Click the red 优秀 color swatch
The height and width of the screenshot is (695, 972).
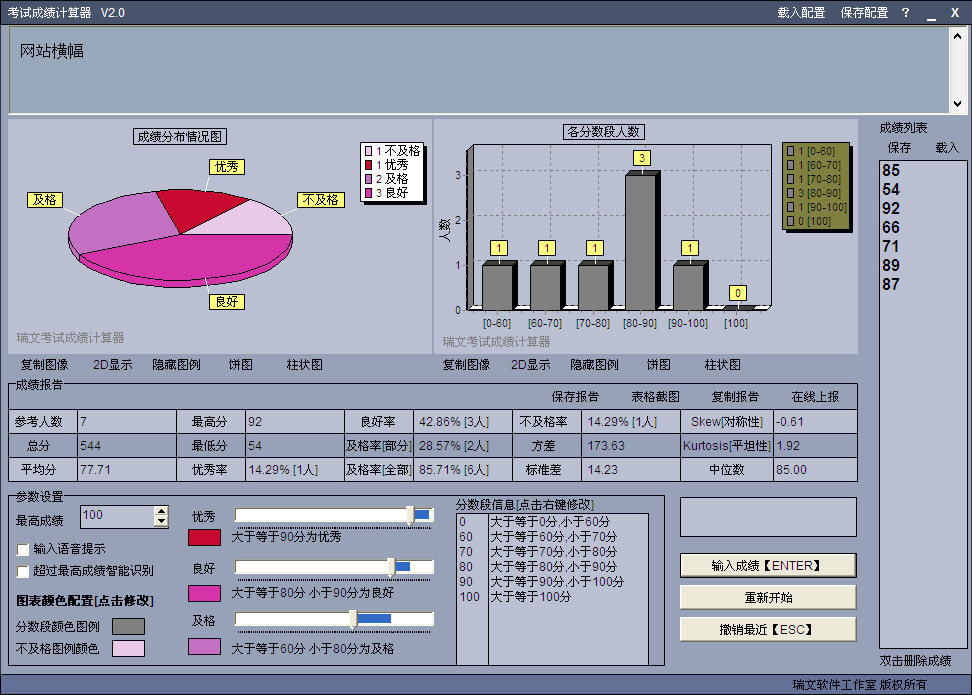pyautogui.click(x=205, y=538)
